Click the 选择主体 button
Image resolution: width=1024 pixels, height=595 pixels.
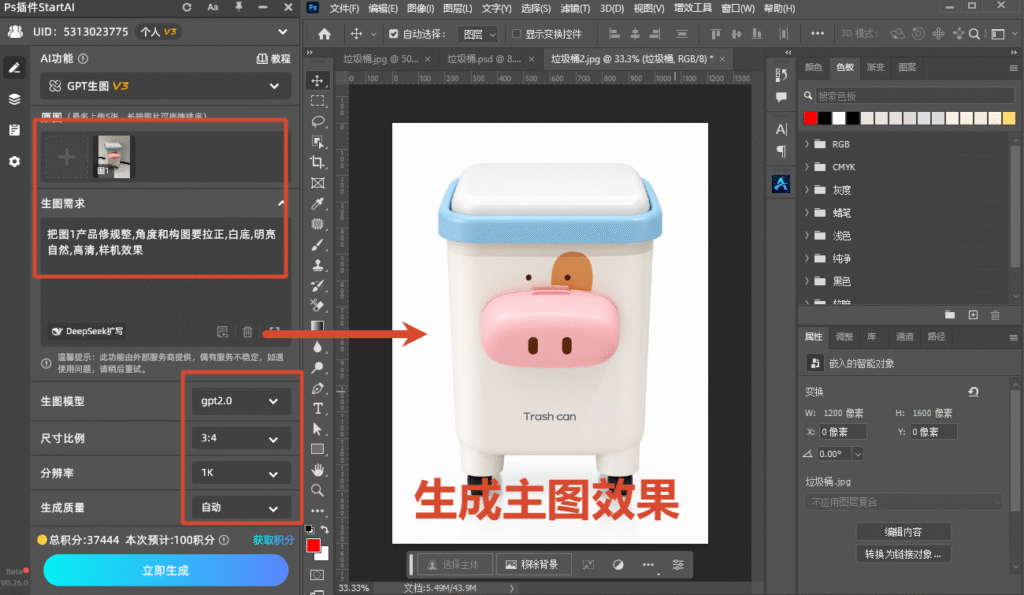click(x=455, y=564)
